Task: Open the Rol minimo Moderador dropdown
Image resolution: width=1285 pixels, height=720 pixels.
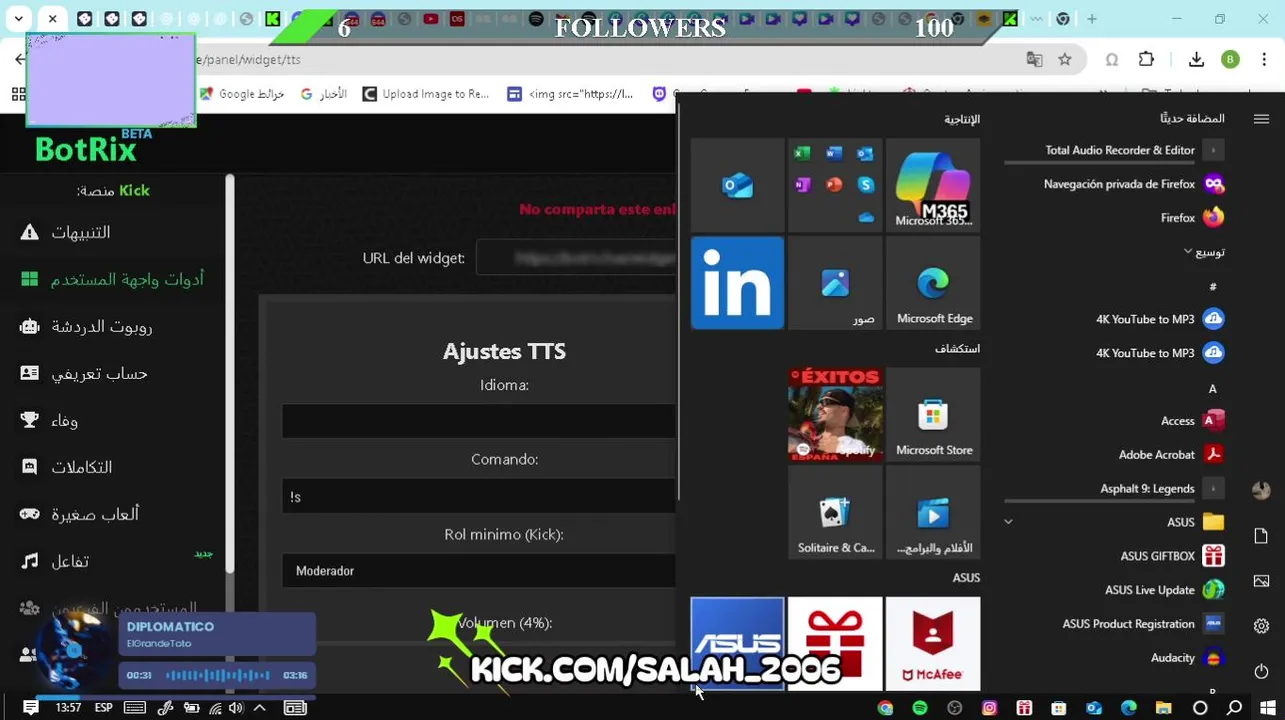Action: click(x=479, y=570)
